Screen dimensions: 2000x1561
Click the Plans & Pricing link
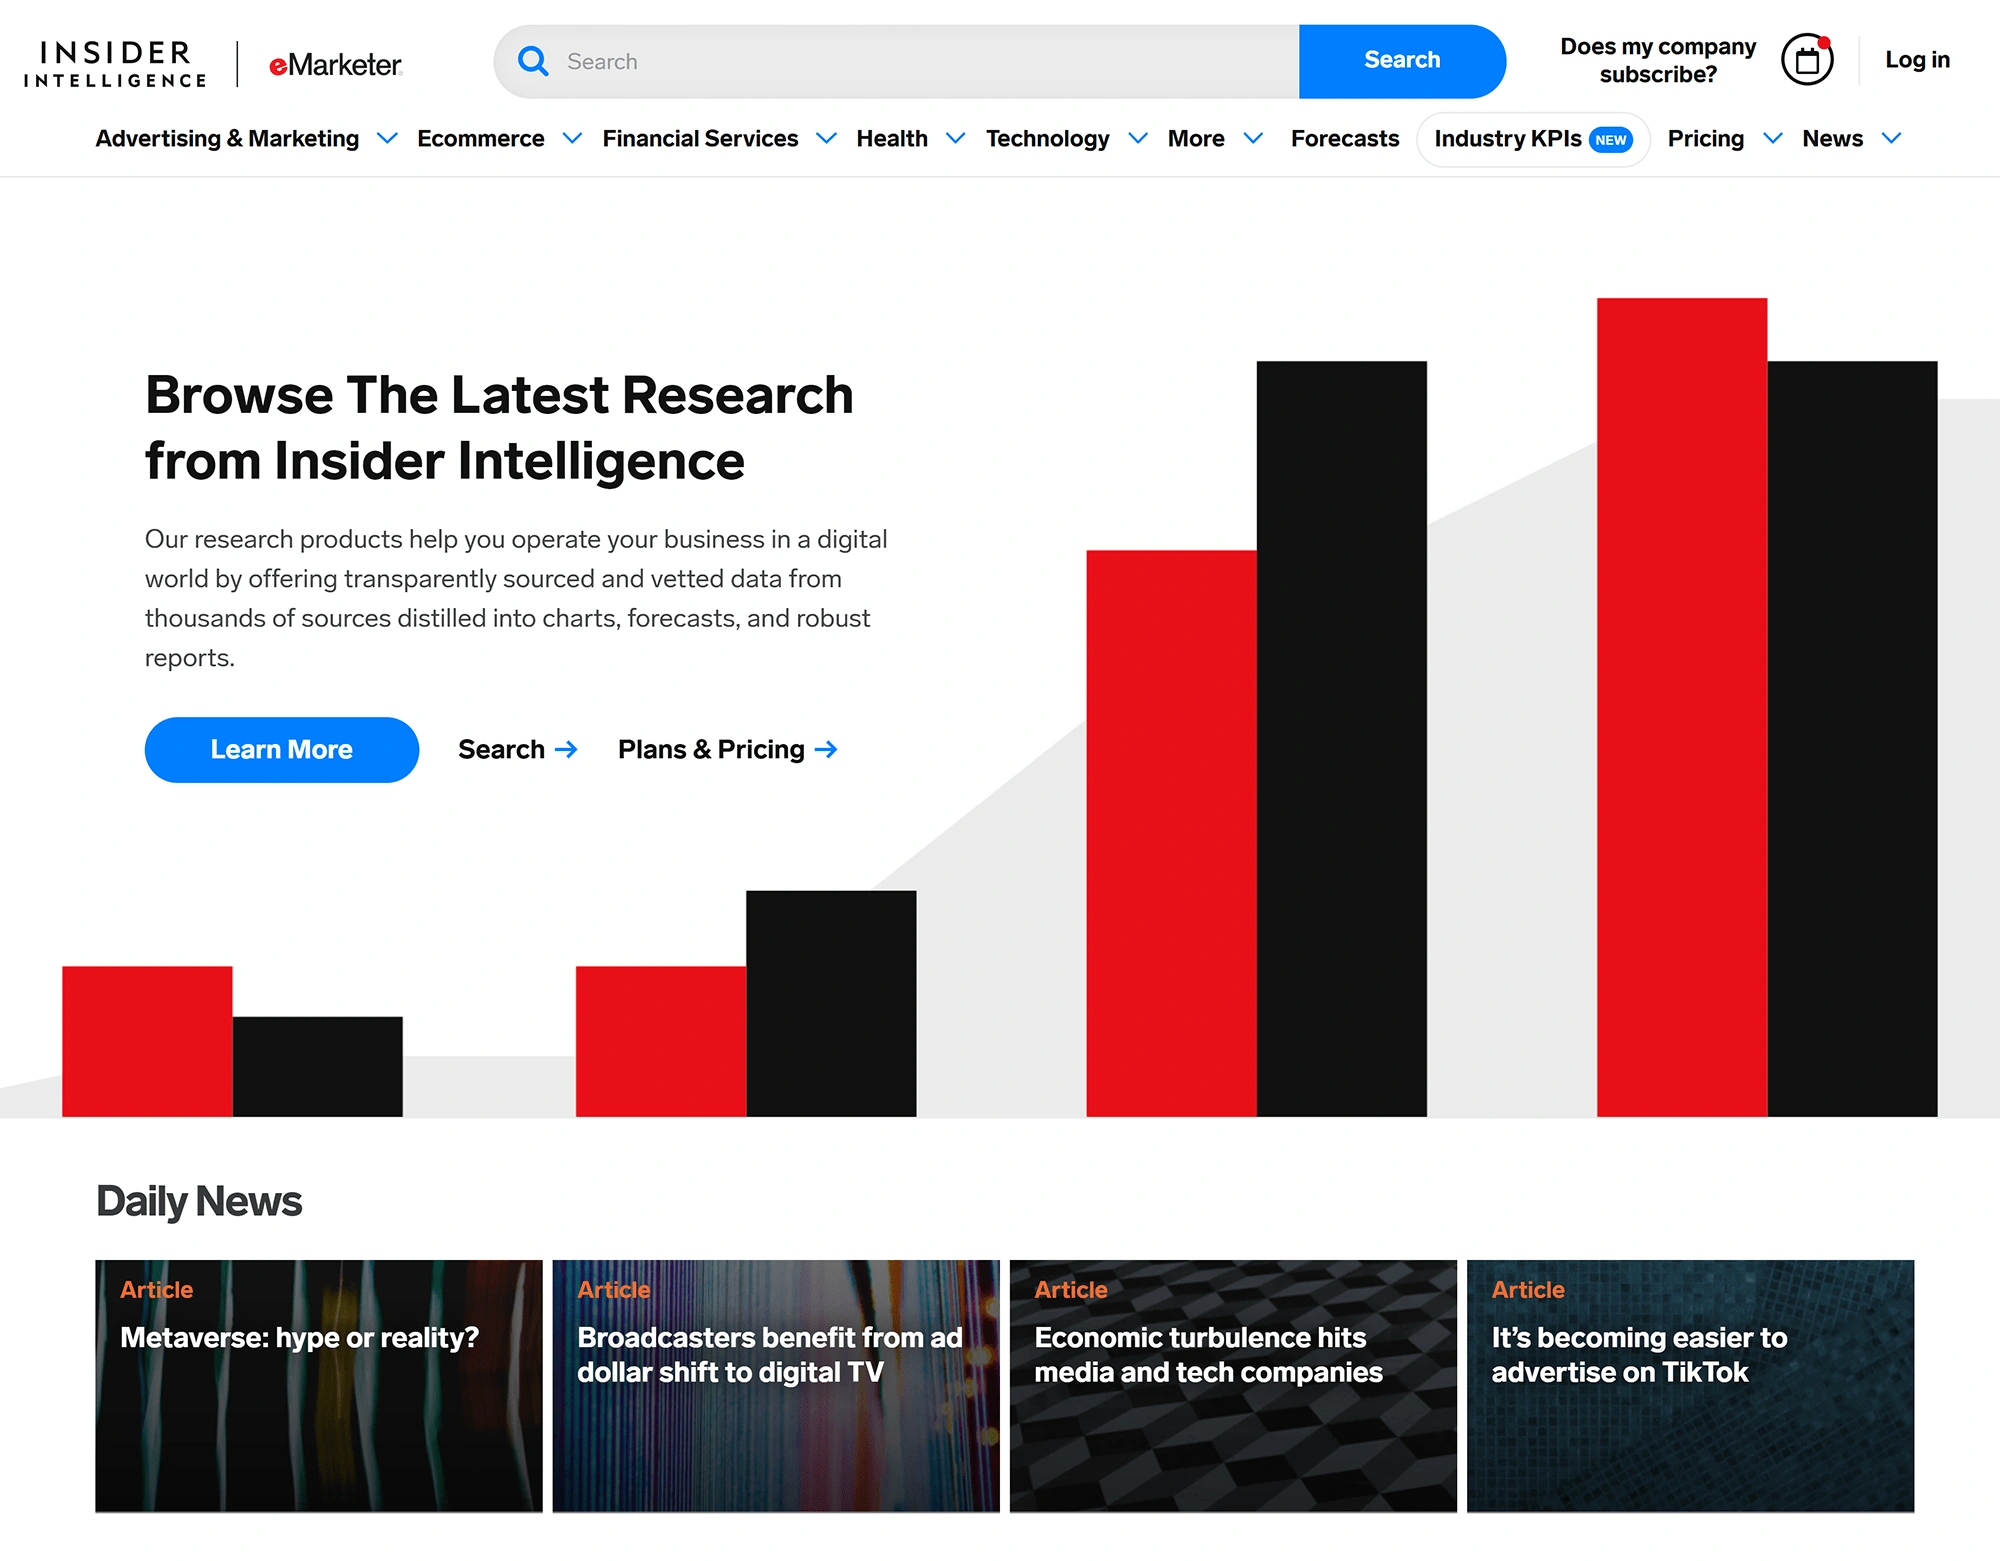tap(727, 750)
